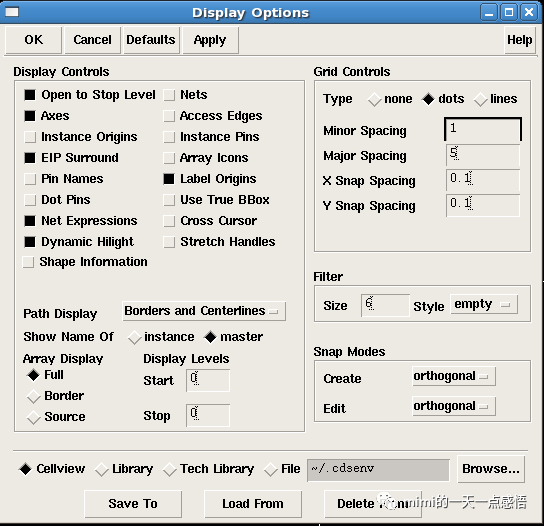Open the Help button
Image resolution: width=544 pixels, height=526 pixels.
tap(519, 40)
